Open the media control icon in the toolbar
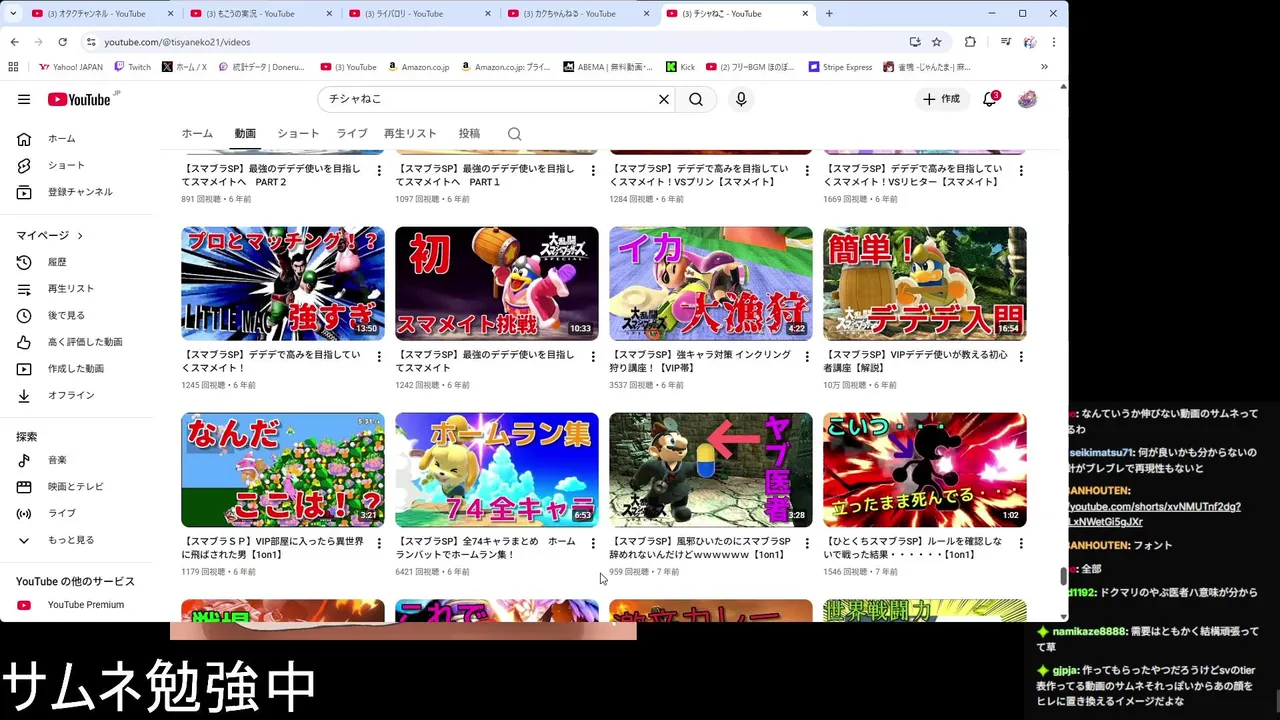 1006,42
